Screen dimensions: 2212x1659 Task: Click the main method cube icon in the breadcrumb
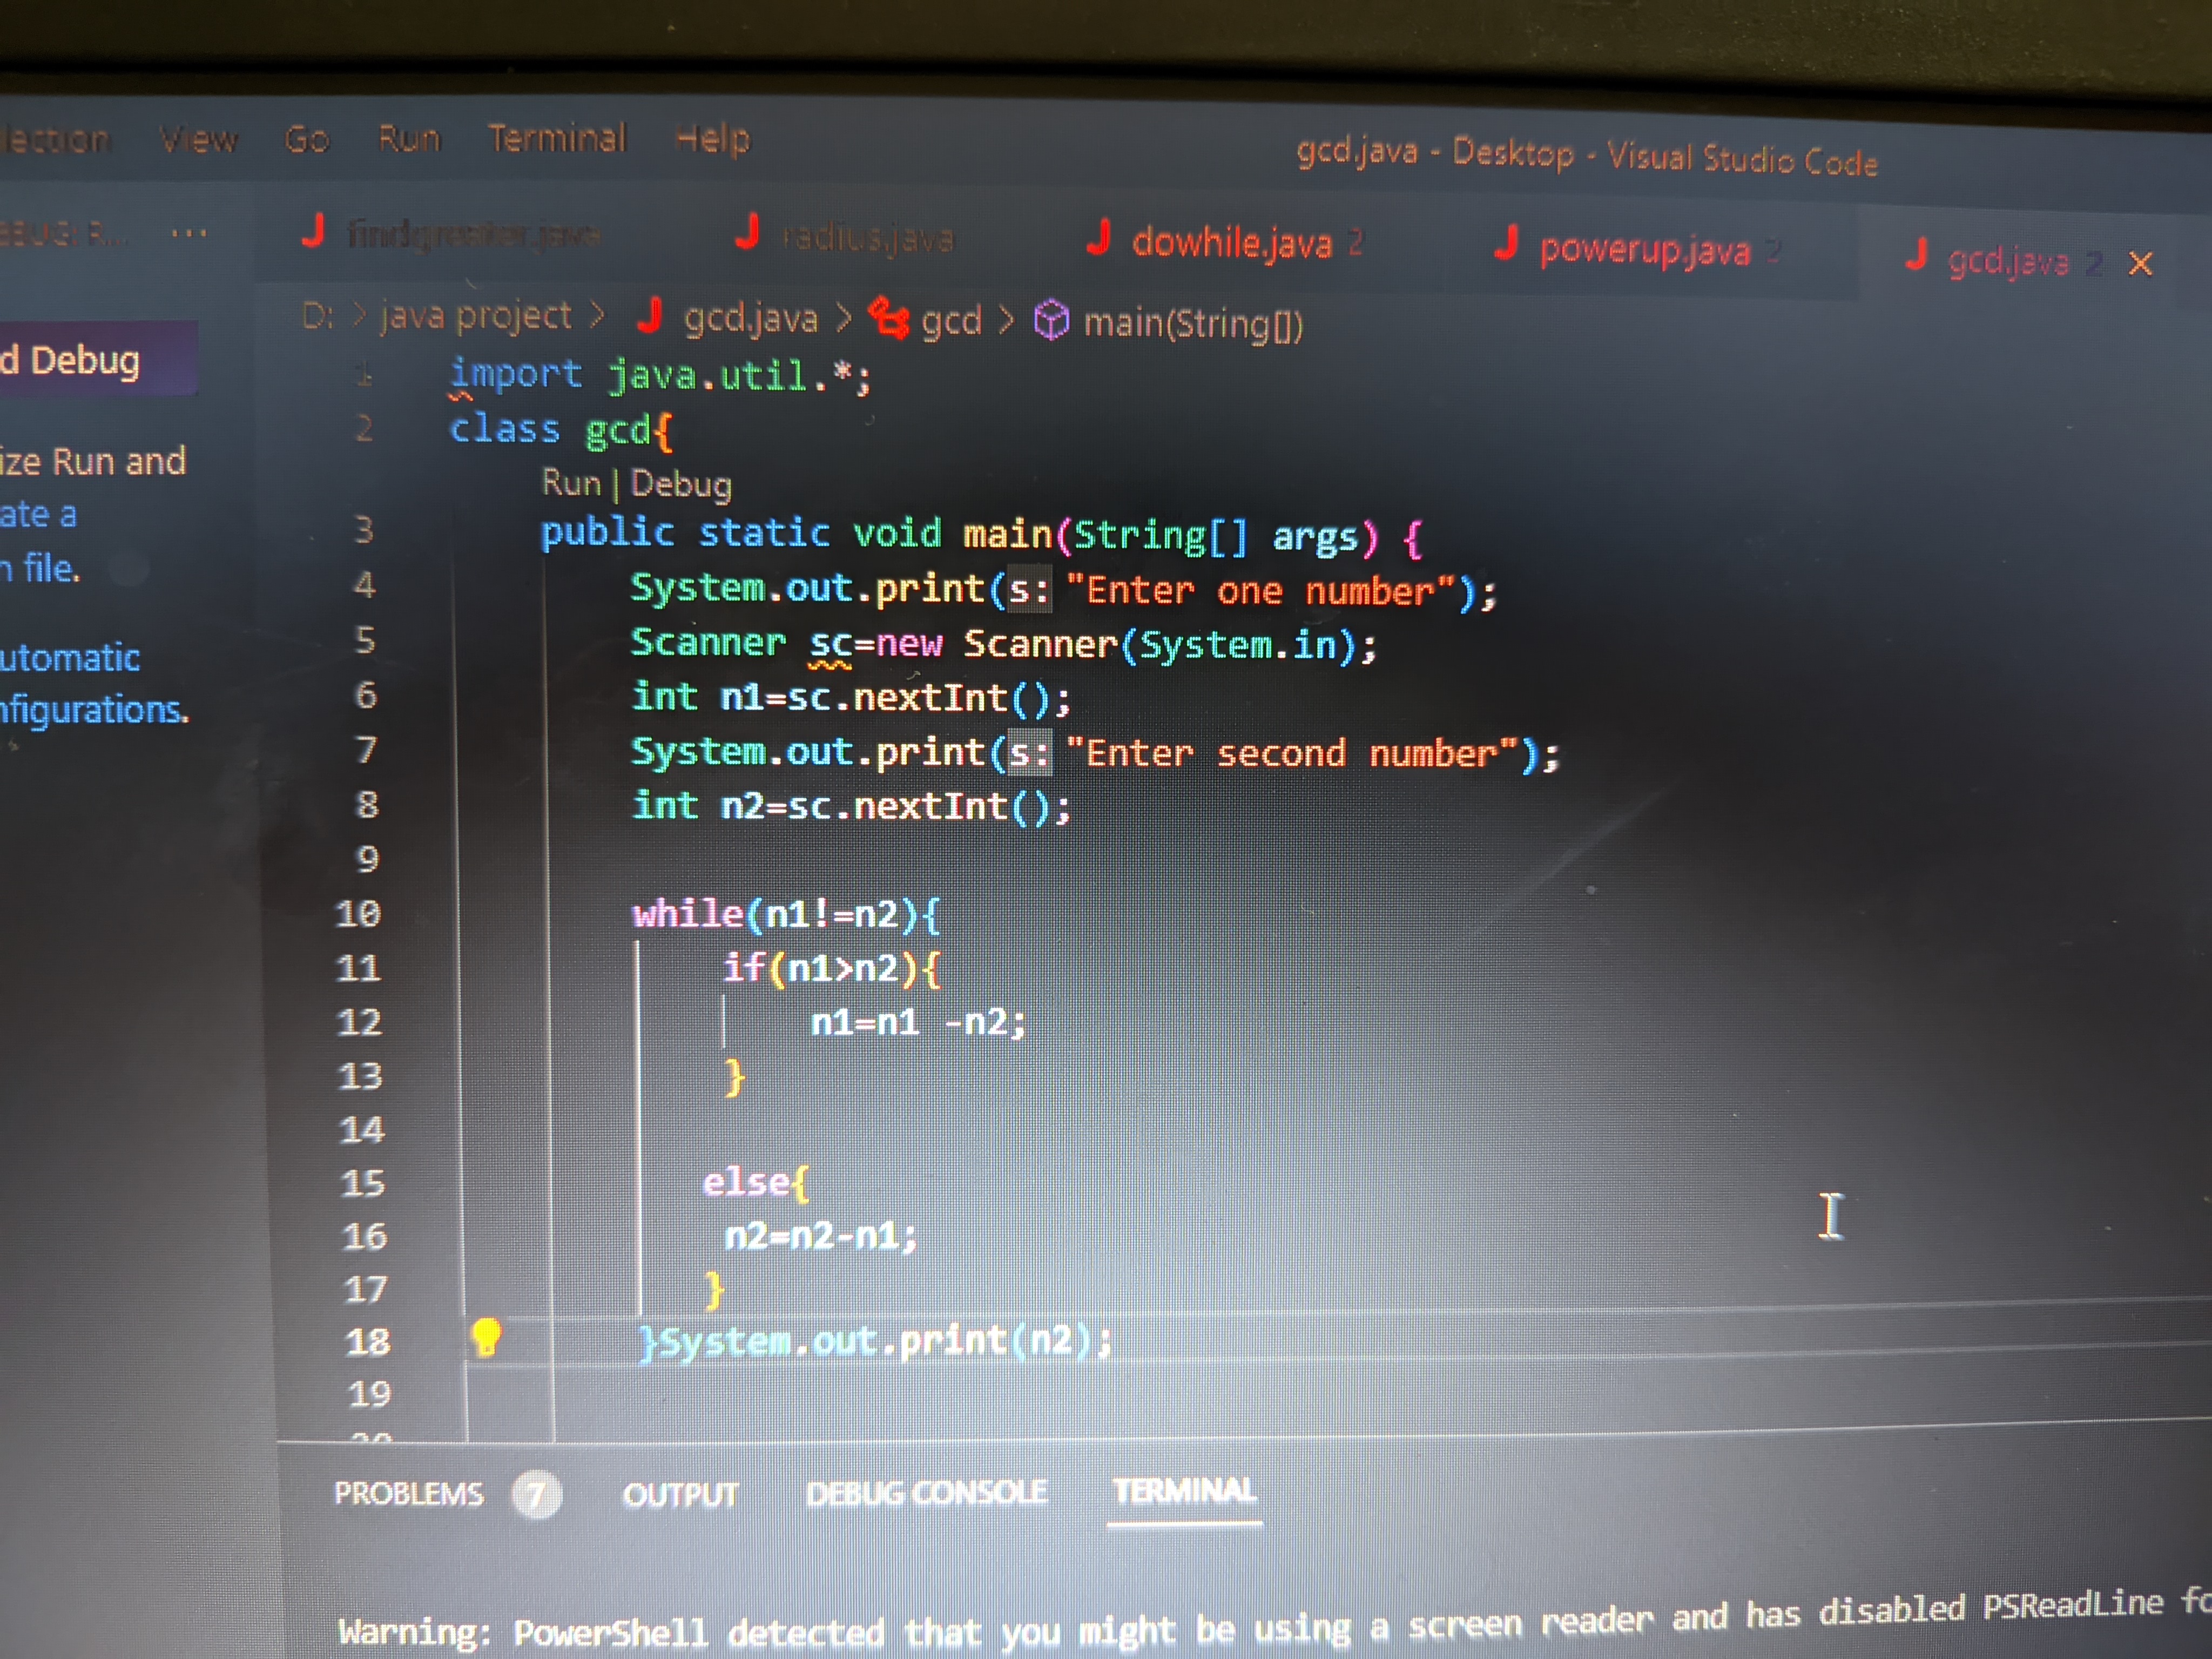click(1051, 321)
